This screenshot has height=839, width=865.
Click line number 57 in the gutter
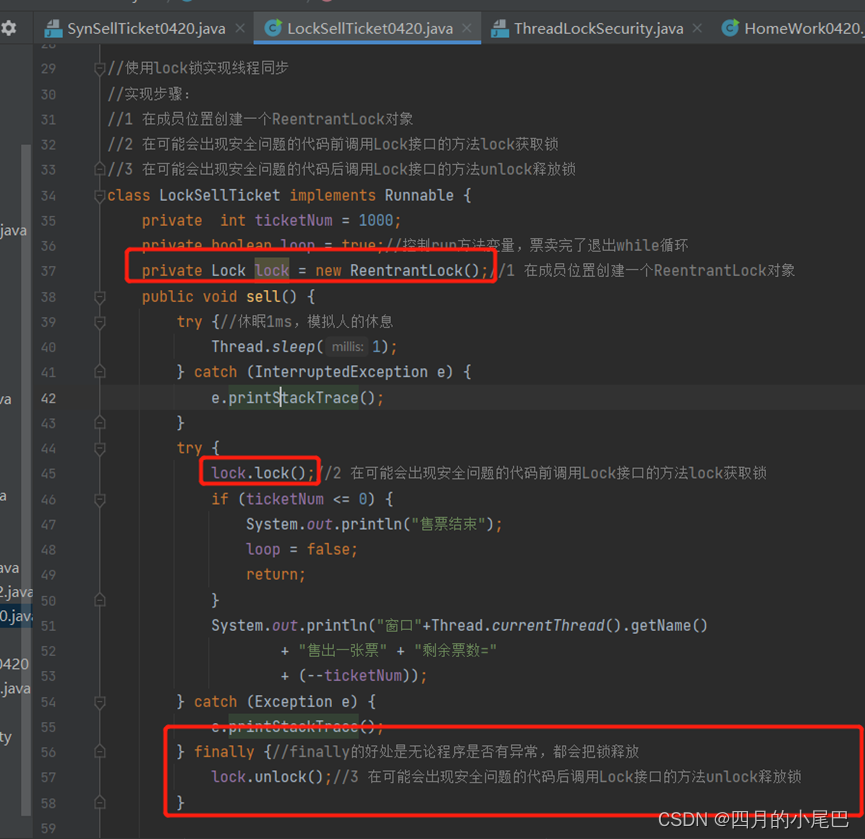coord(49,777)
